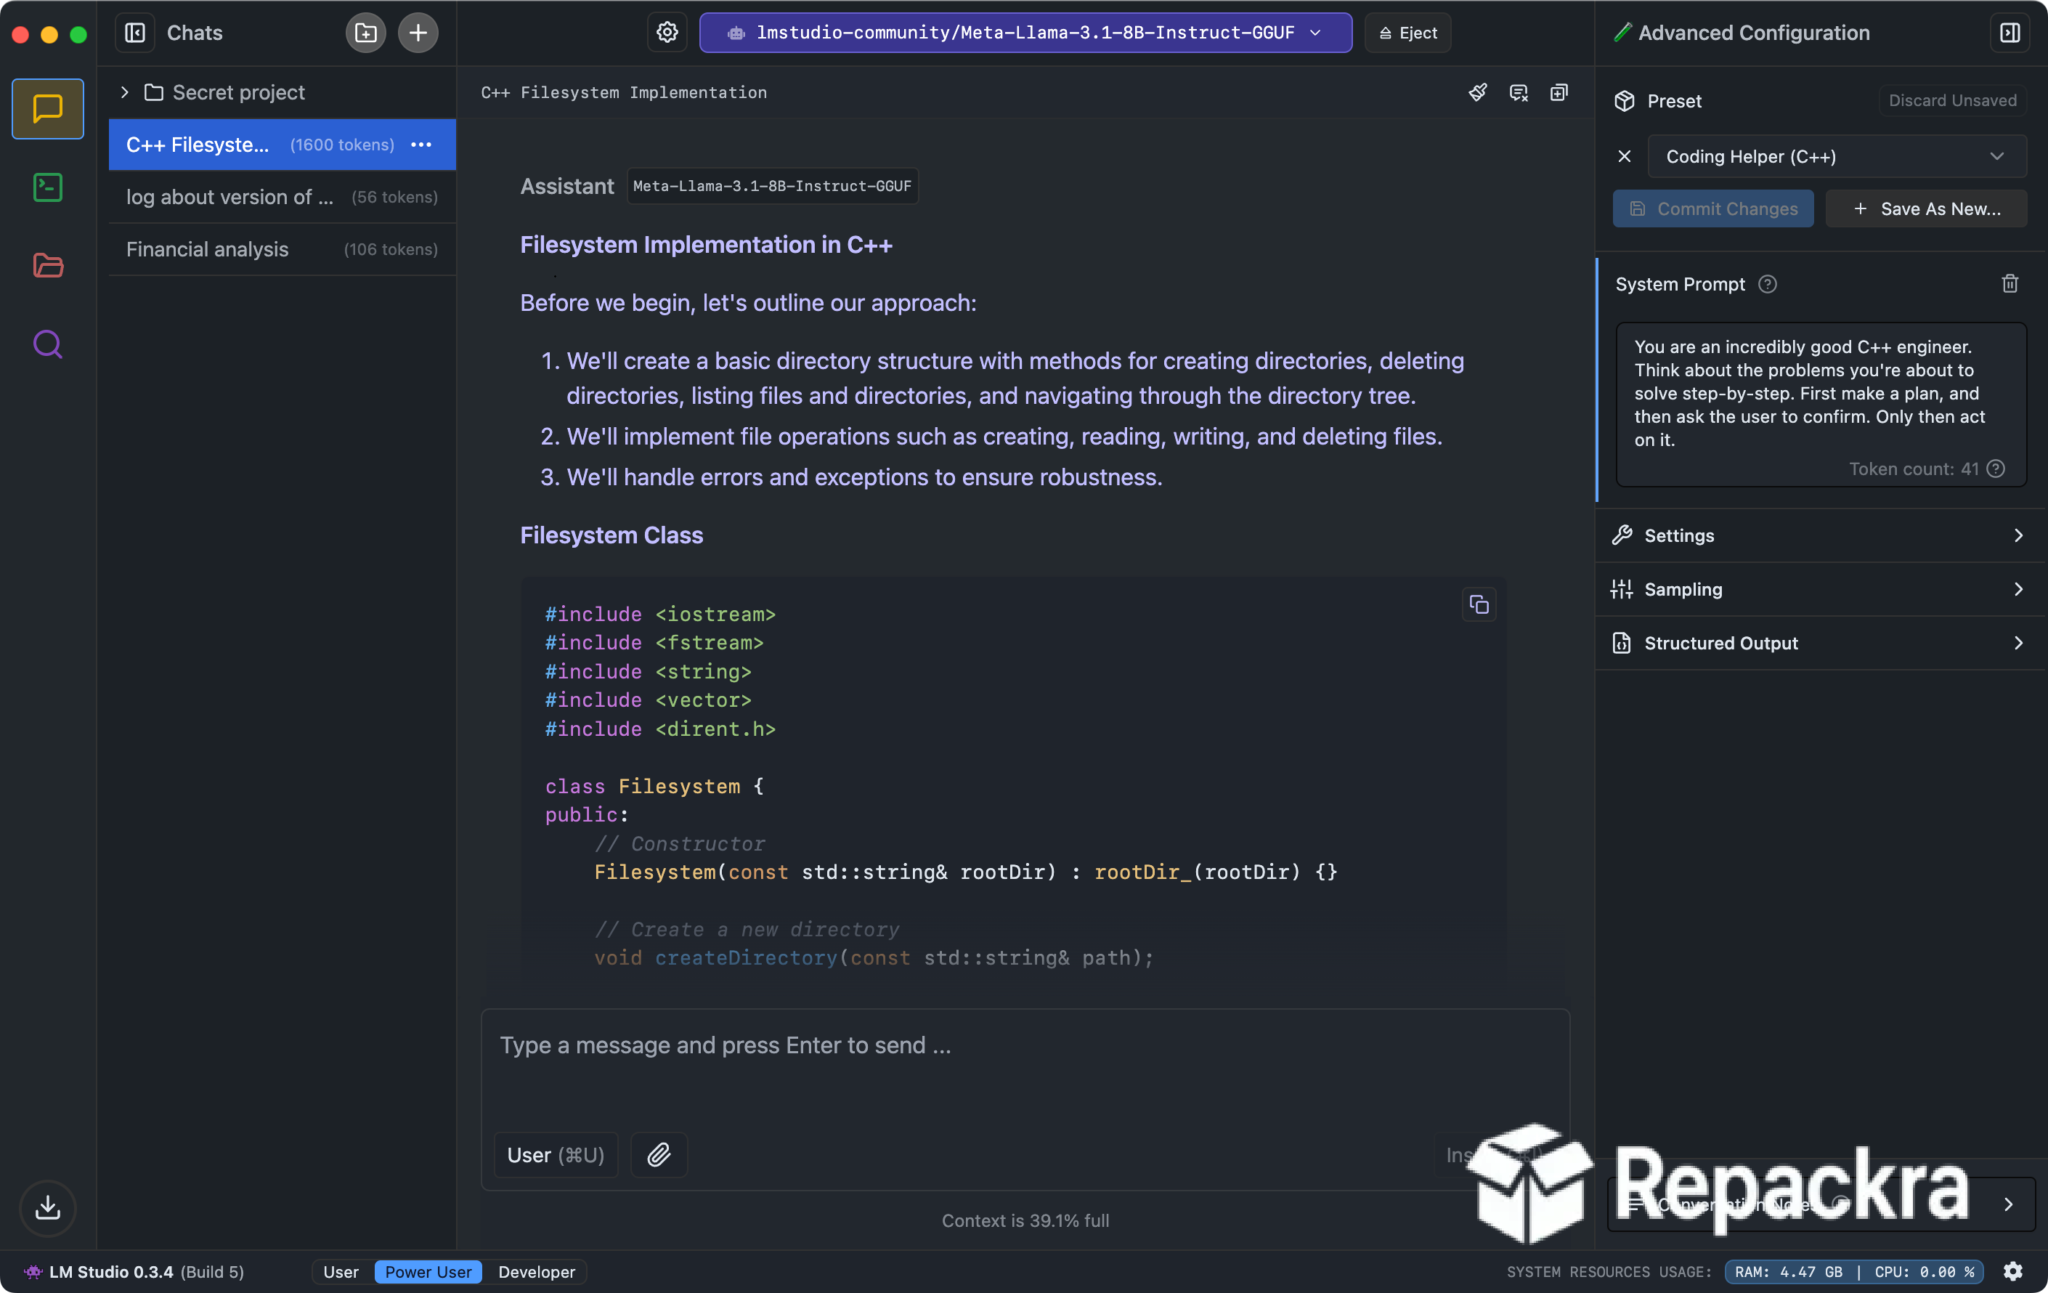
Task: Open the Coding Helper (C++) preset dropdown
Action: click(1837, 156)
